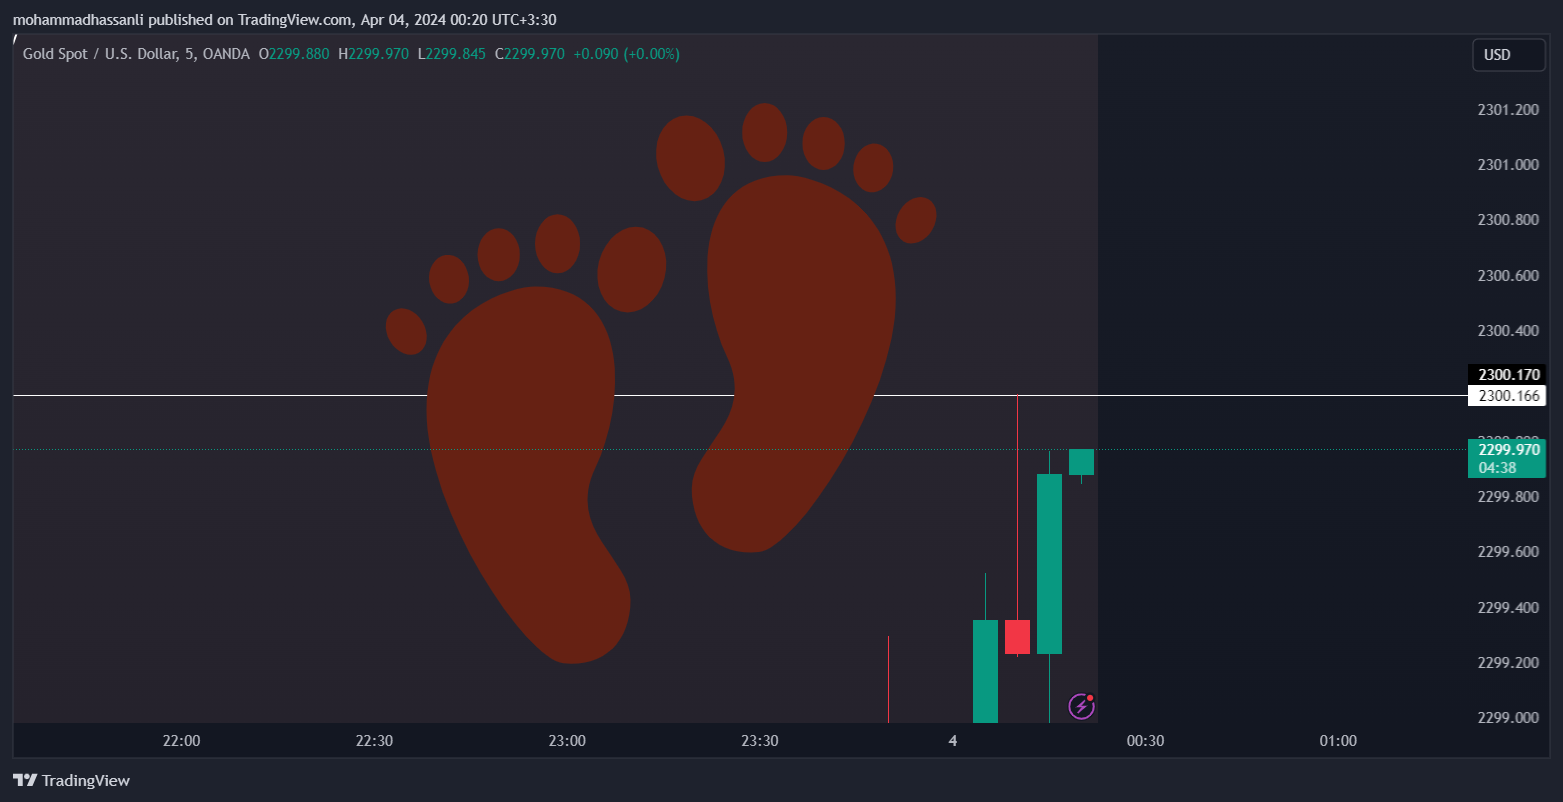Click the mohammadhassanli publisher text
This screenshot has width=1563, height=802.
[79, 19]
